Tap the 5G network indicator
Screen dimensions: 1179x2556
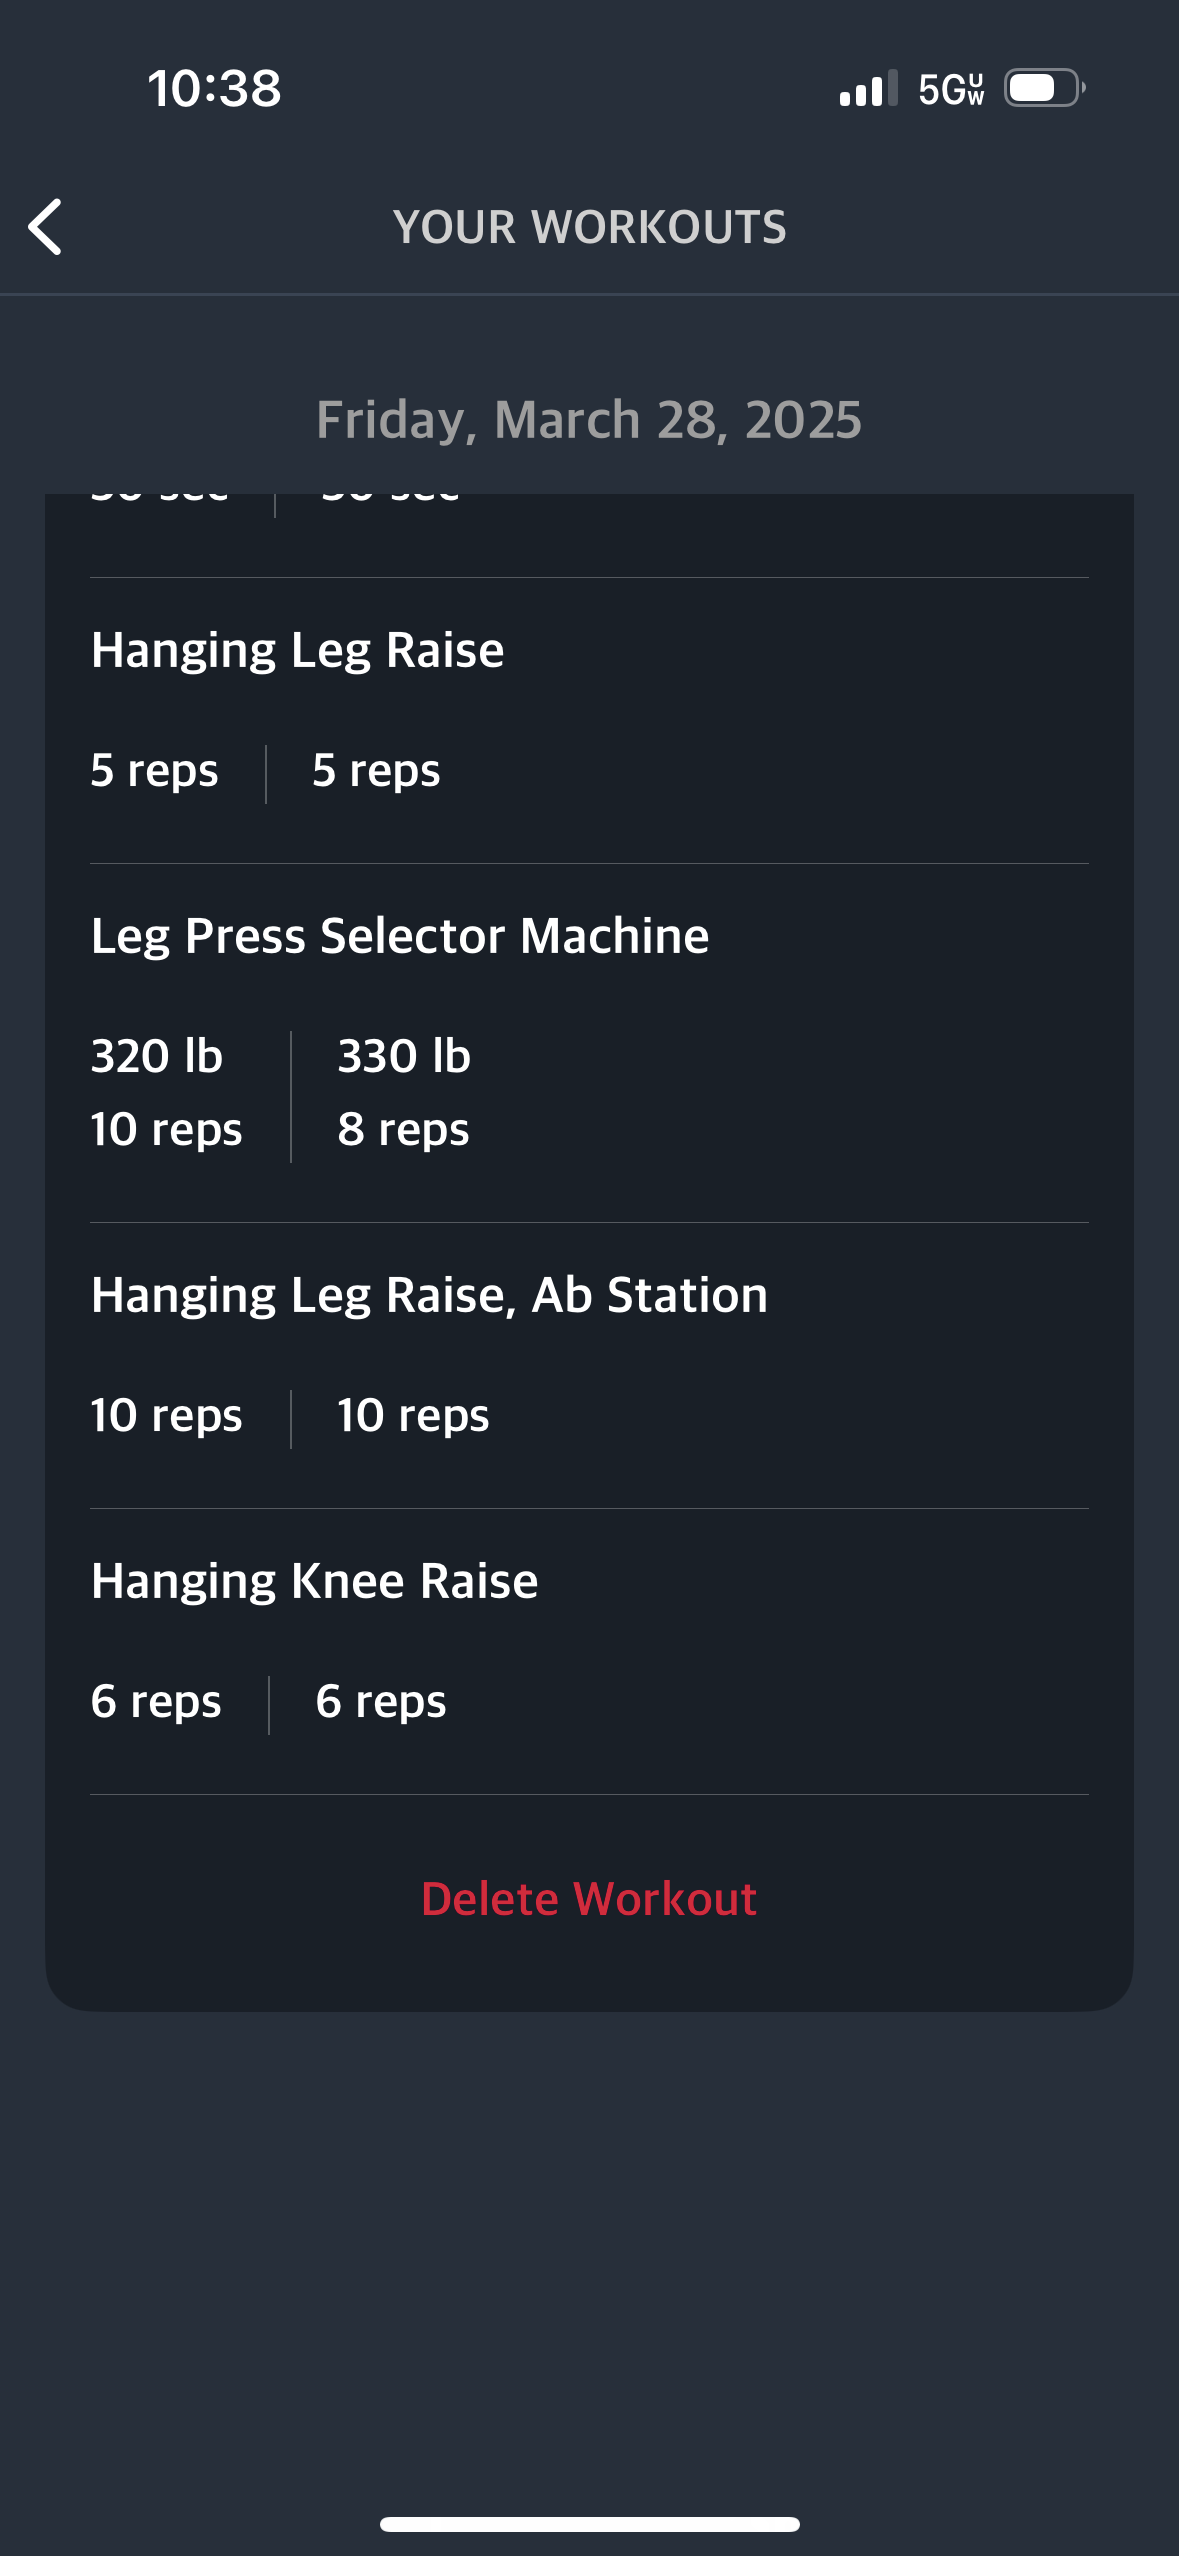[951, 89]
